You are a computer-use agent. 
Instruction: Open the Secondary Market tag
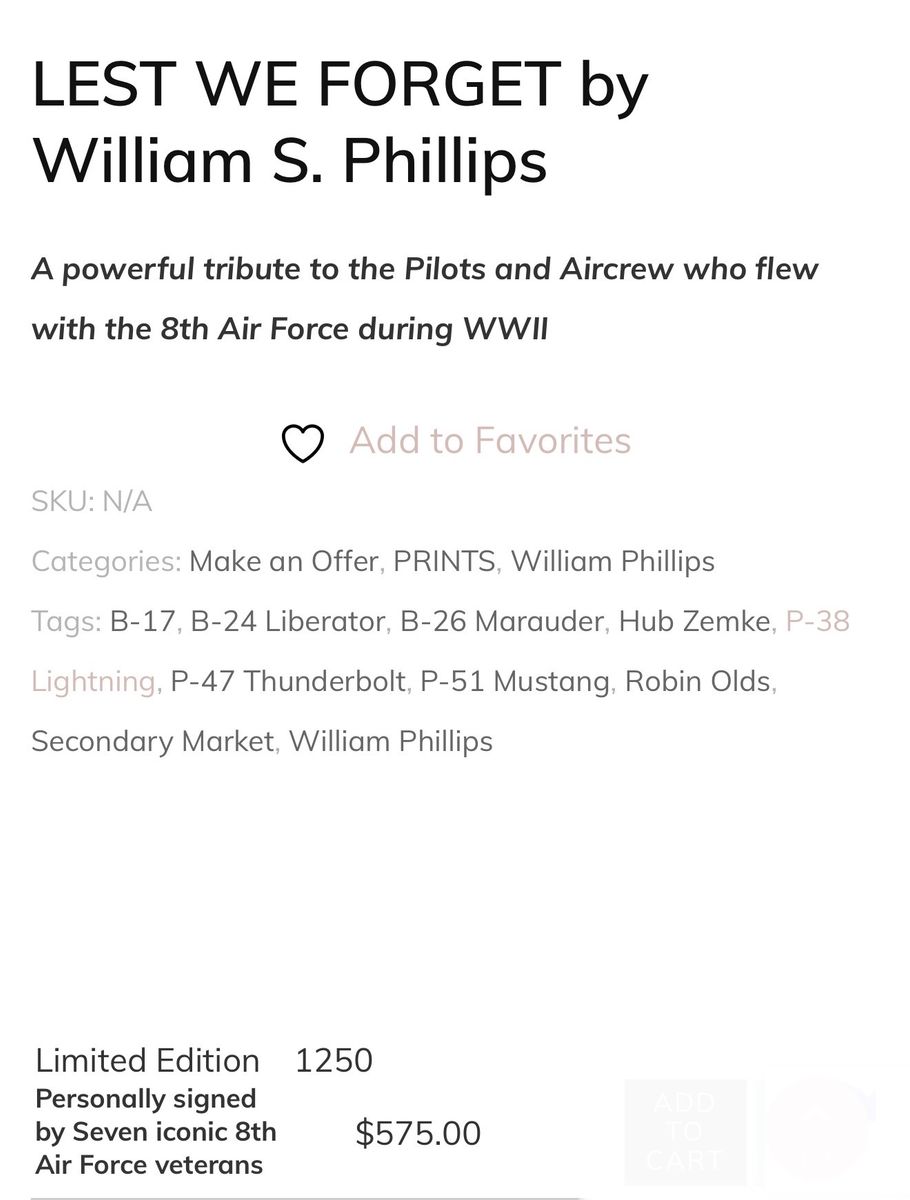point(152,741)
